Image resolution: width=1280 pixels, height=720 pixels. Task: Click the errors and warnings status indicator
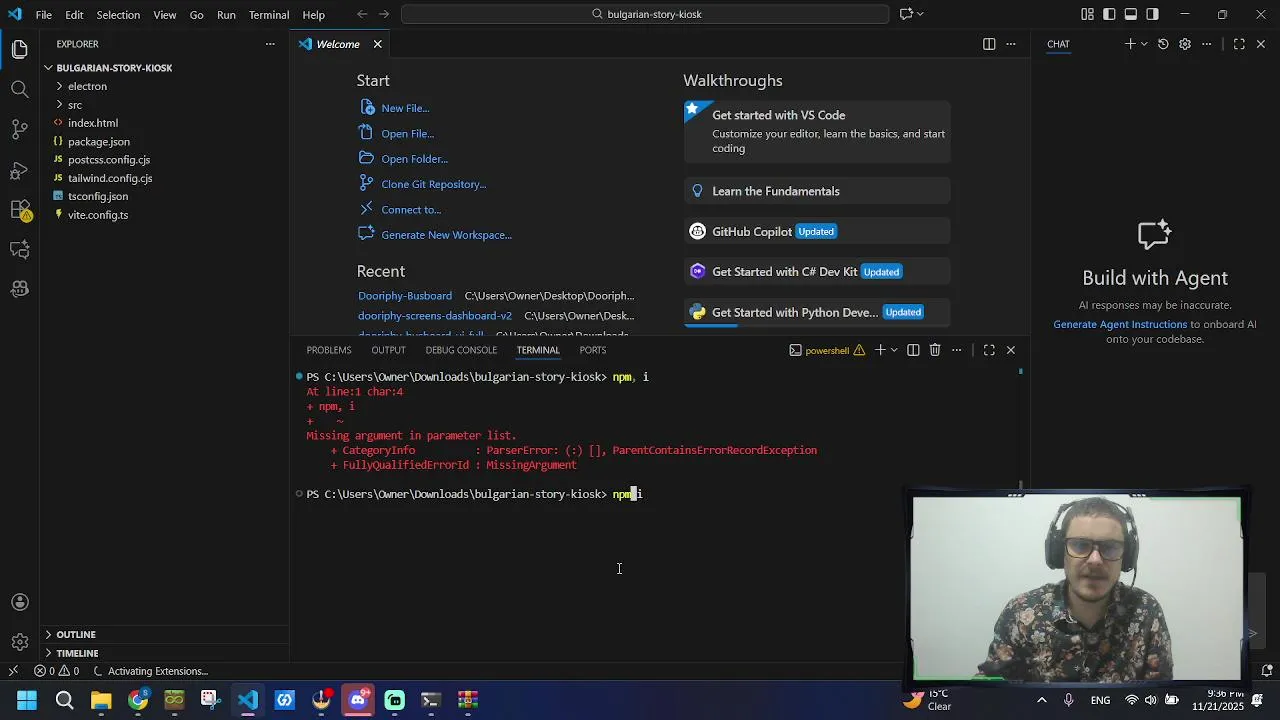56,671
